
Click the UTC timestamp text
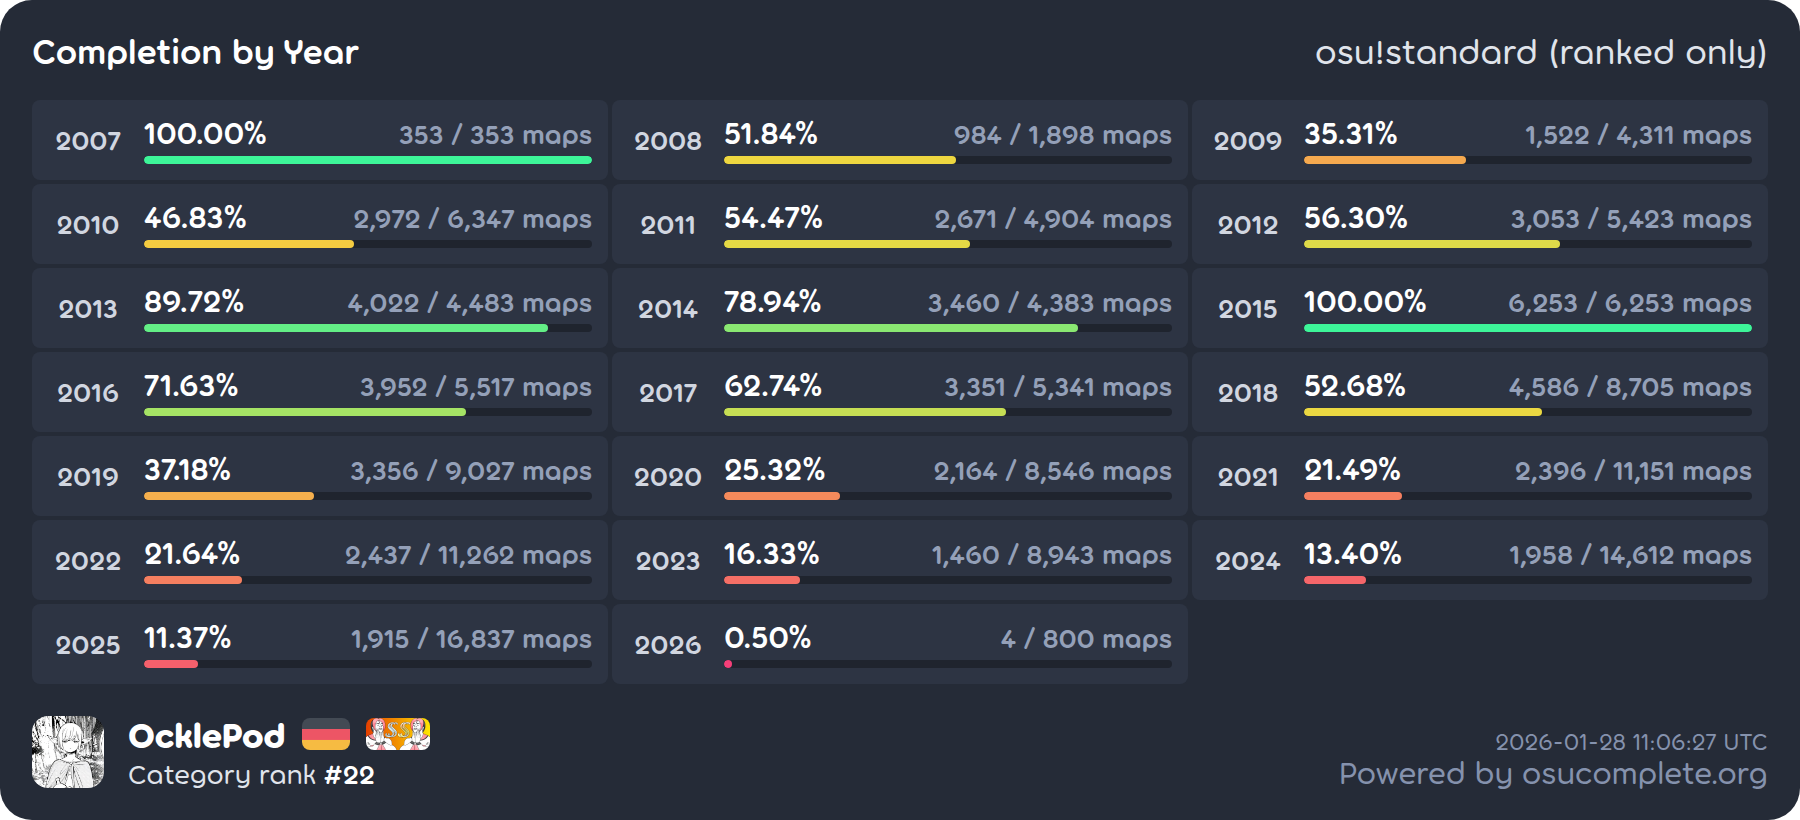1630,742
